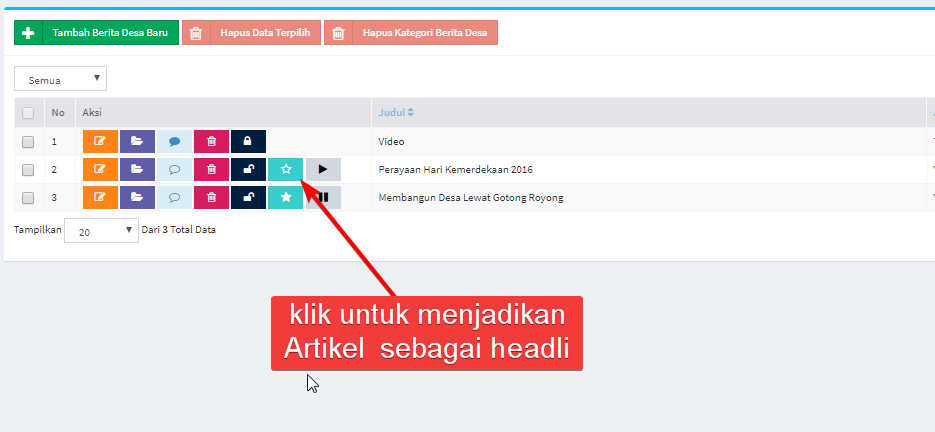Click the No column header
The height and width of the screenshot is (432, 935).
pos(58,113)
